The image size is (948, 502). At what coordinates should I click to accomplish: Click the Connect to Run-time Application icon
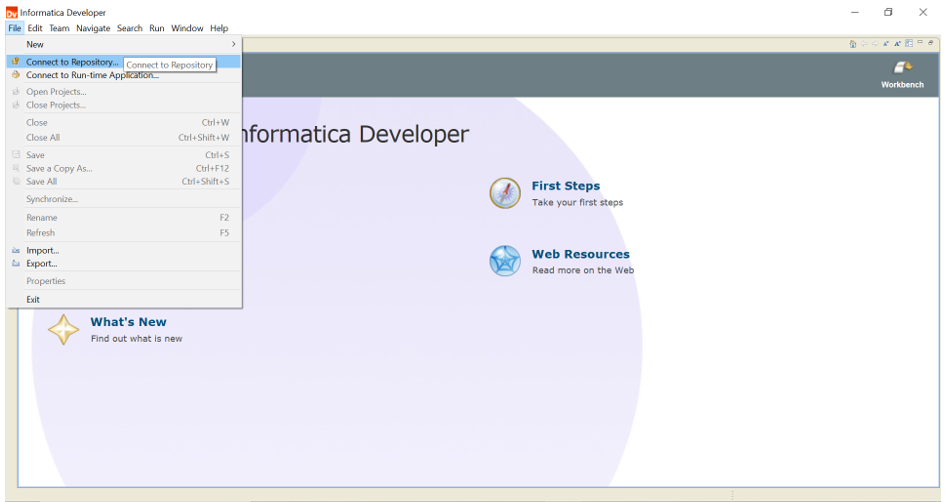tap(16, 74)
